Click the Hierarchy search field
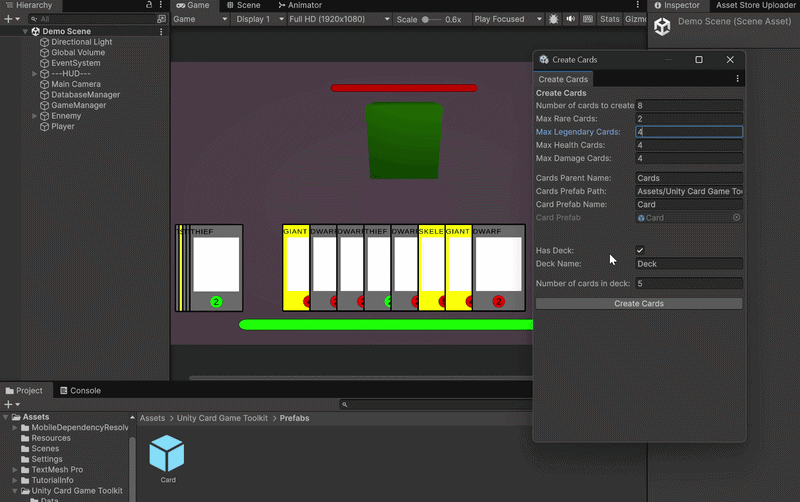This screenshot has height=502, width=800. 92,19
